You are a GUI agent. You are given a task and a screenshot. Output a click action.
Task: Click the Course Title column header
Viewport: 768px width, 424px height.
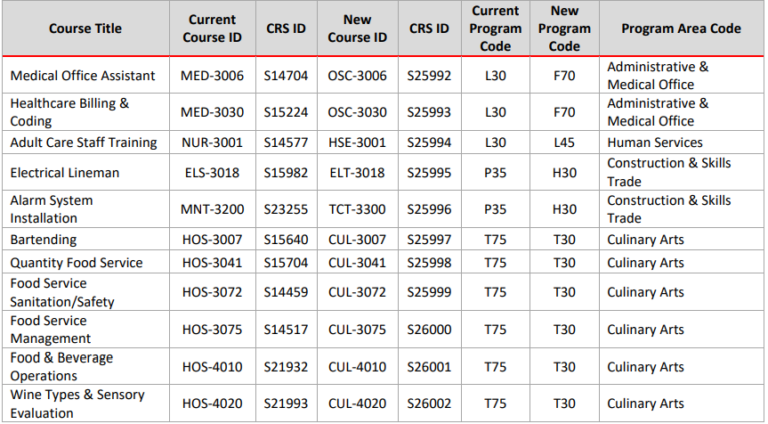click(x=85, y=29)
